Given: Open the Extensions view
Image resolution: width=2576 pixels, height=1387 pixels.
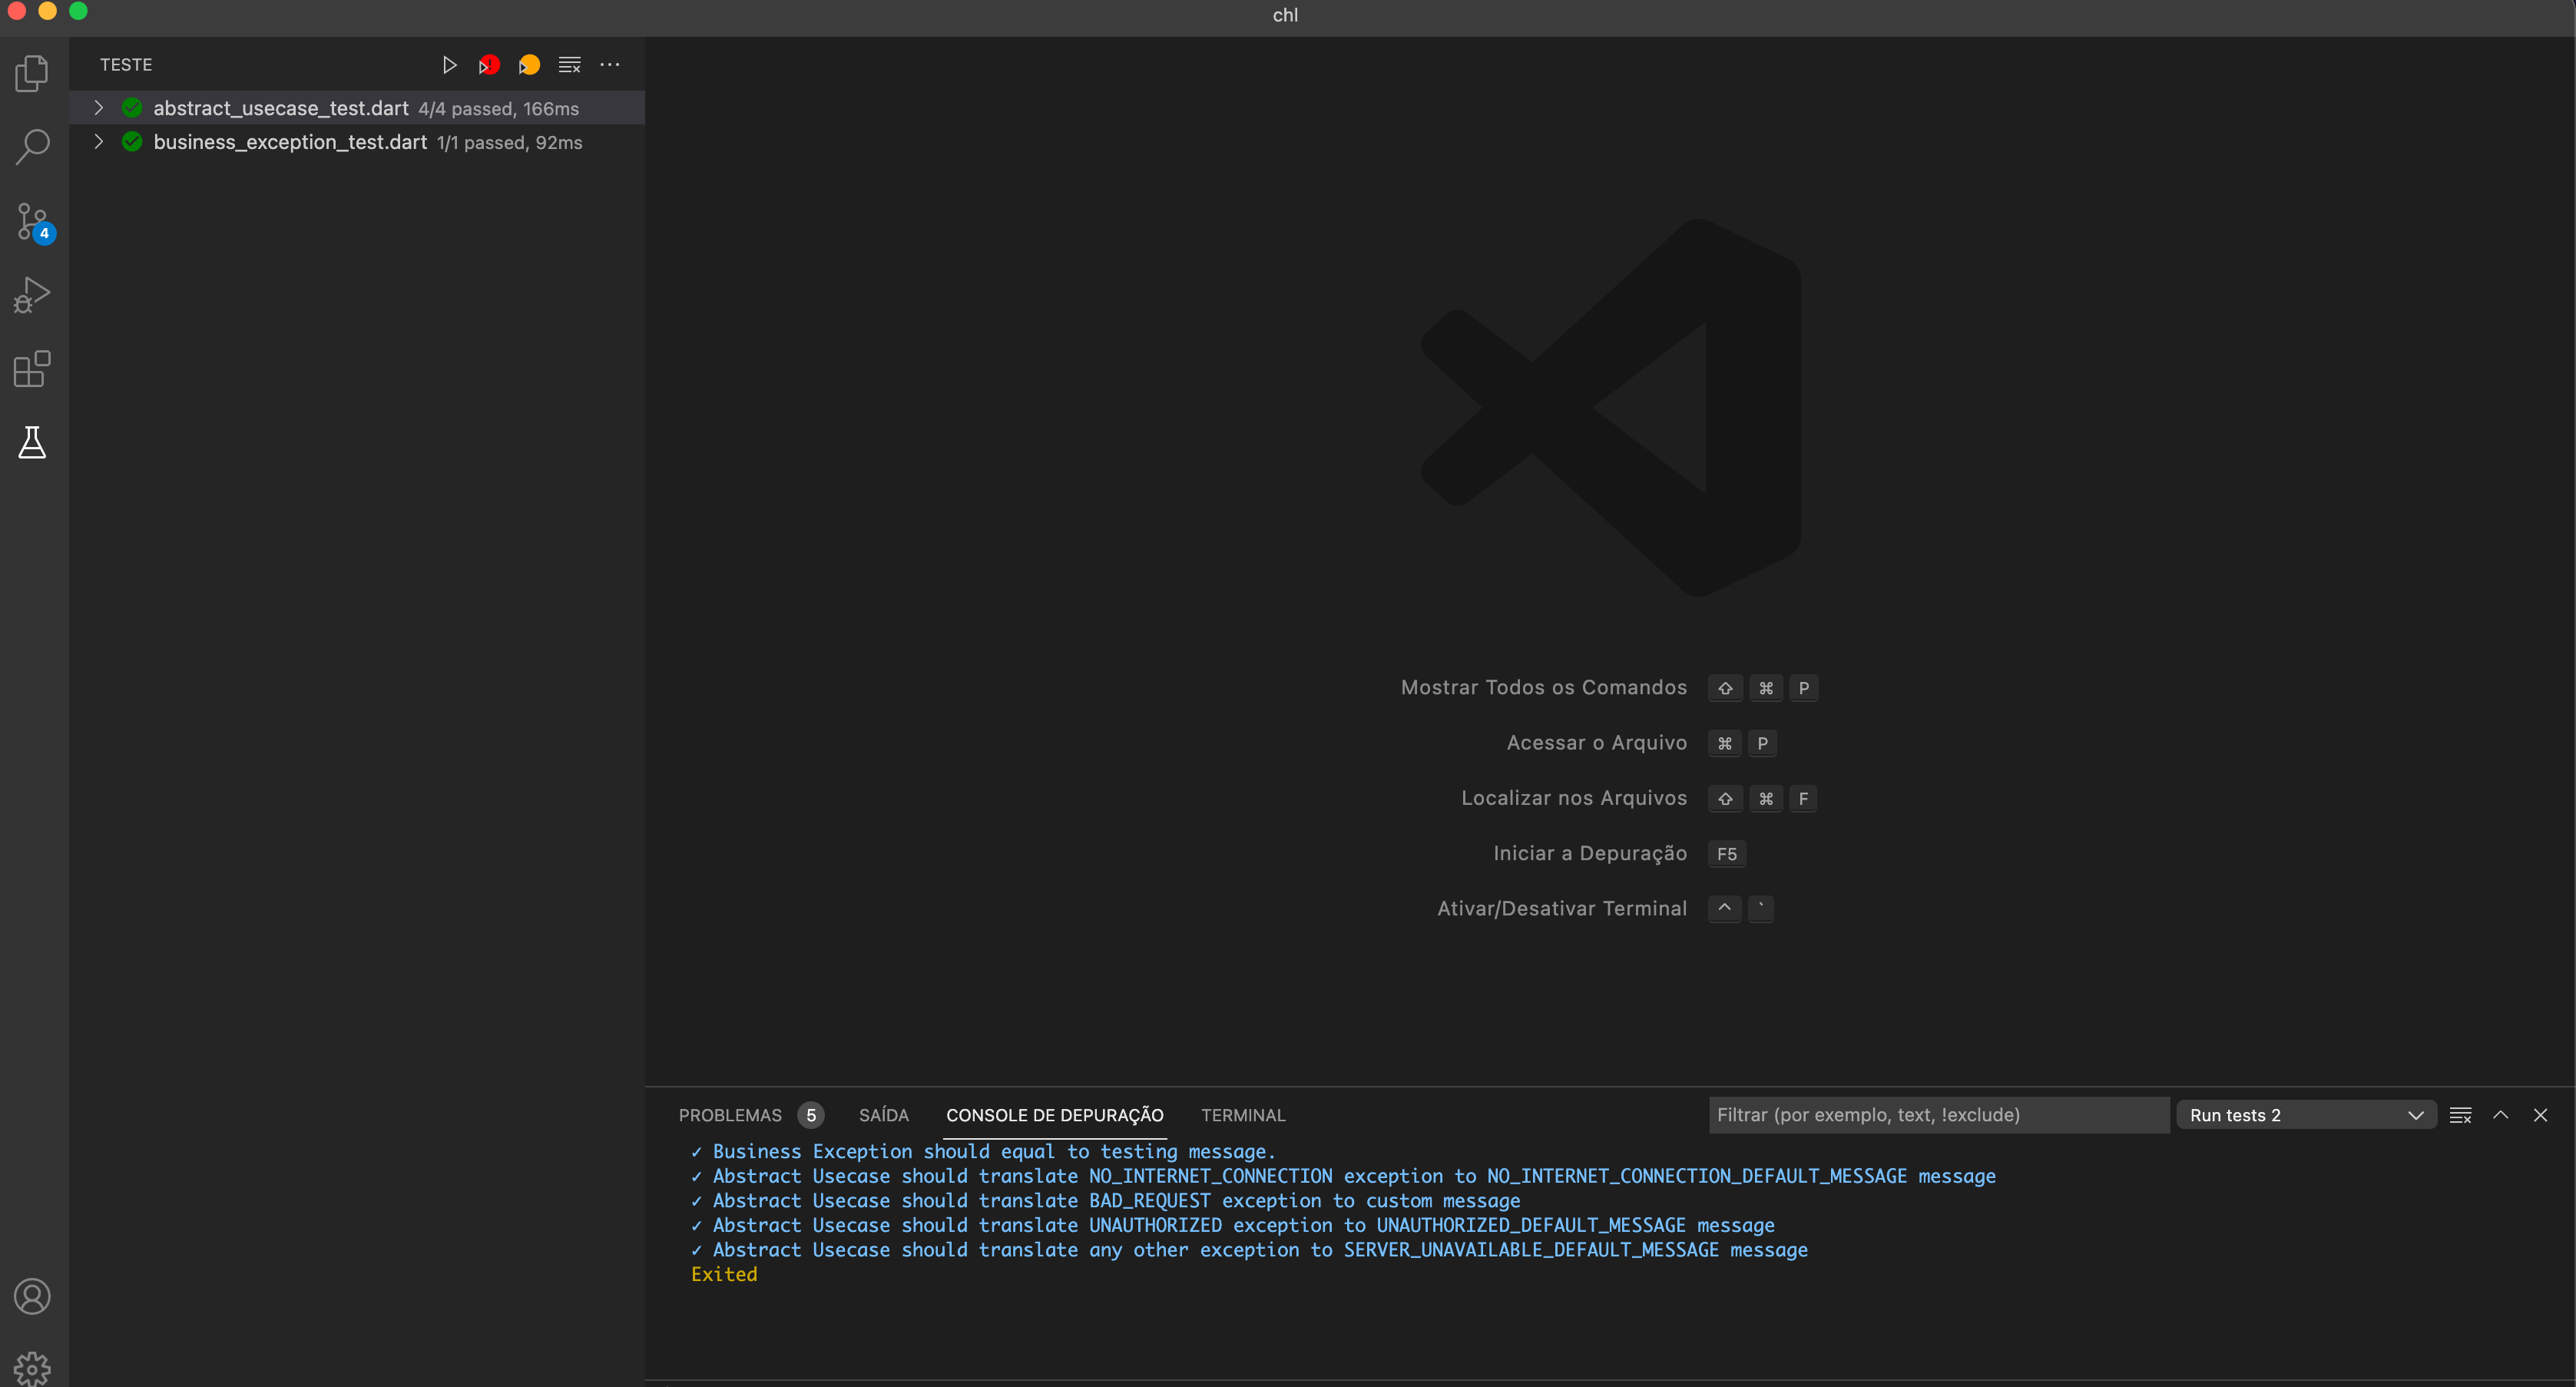Looking at the screenshot, I should point(31,368).
